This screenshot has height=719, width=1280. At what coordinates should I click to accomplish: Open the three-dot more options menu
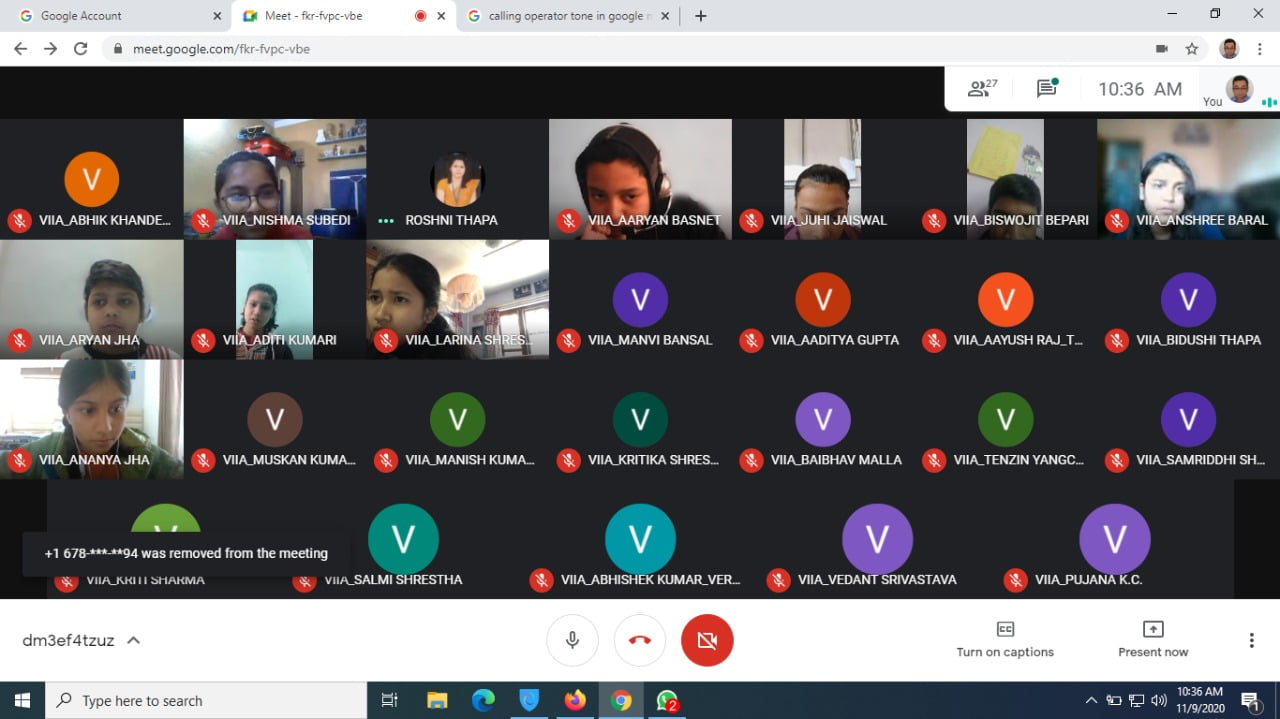1251,640
